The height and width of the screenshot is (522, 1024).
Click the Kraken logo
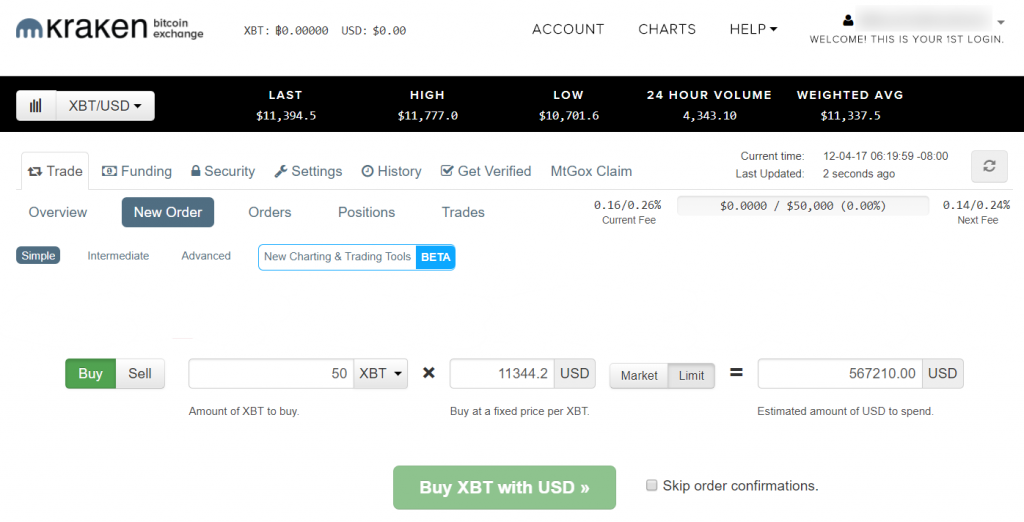coord(110,29)
